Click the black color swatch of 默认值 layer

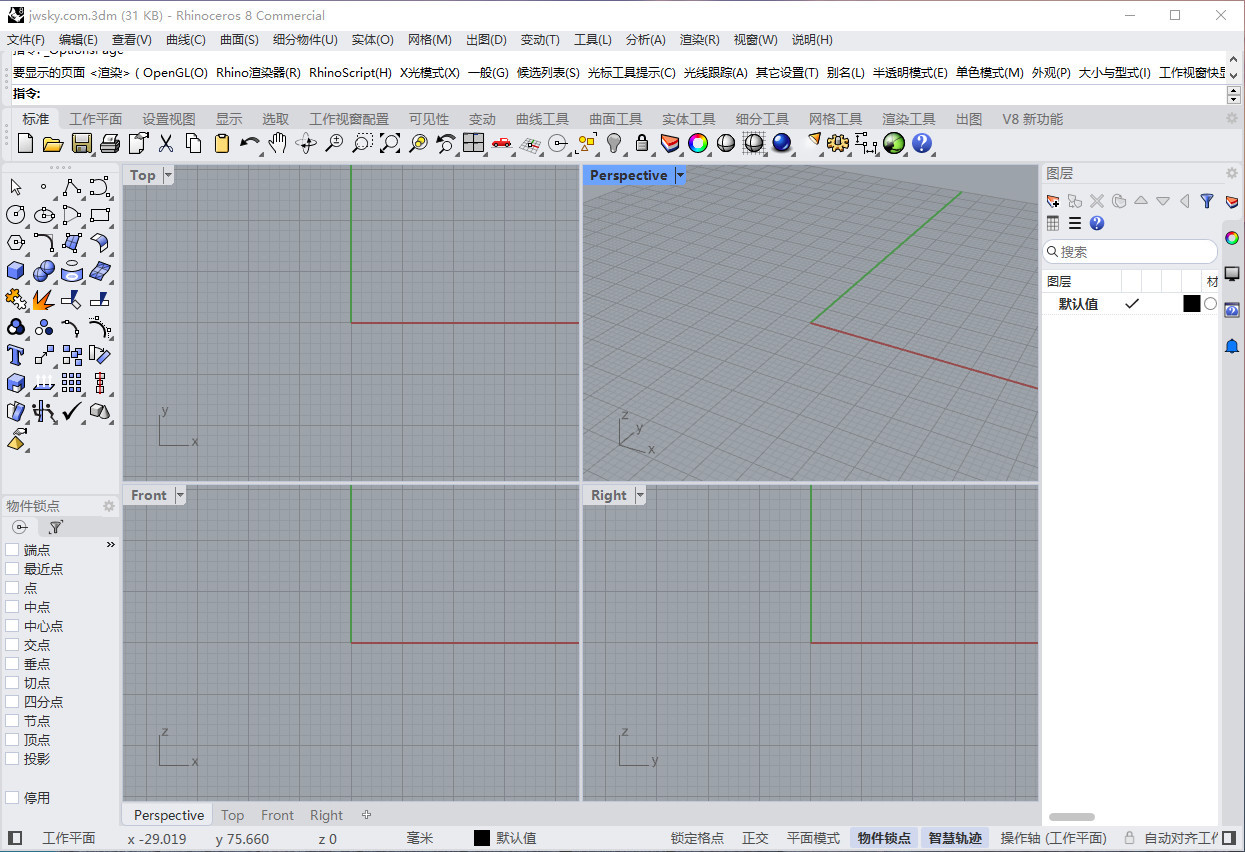pos(1191,304)
